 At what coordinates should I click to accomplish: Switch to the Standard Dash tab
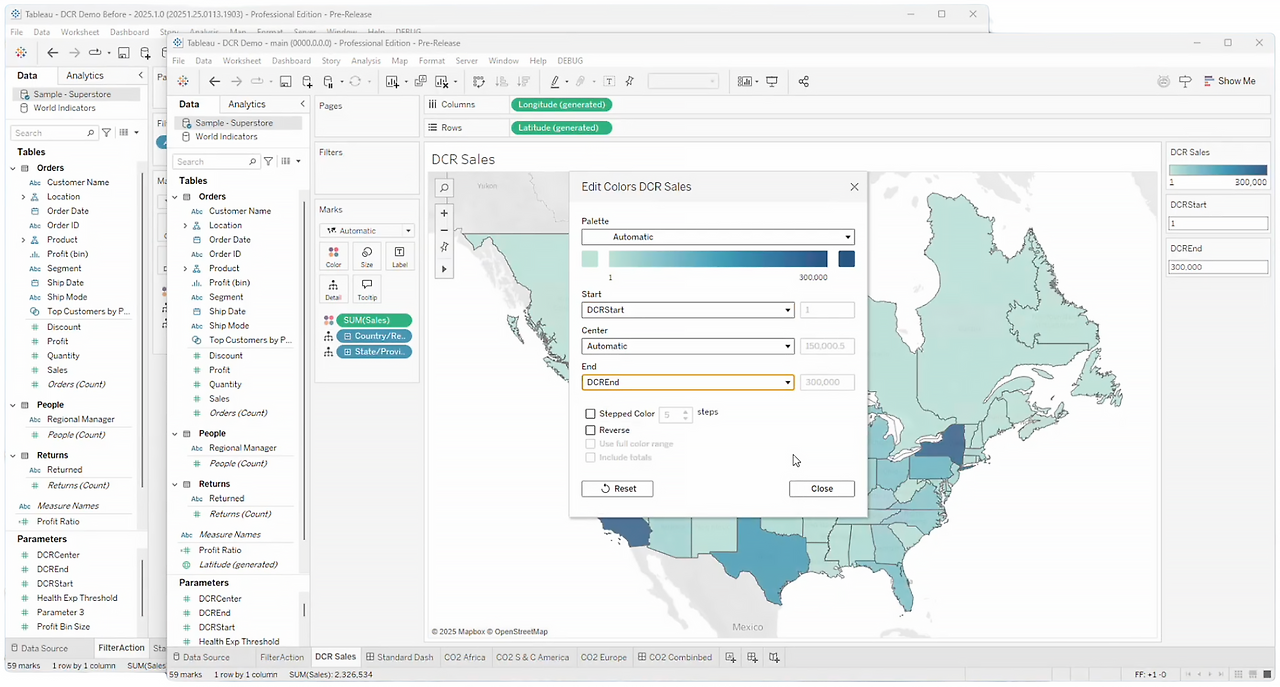[399, 657]
